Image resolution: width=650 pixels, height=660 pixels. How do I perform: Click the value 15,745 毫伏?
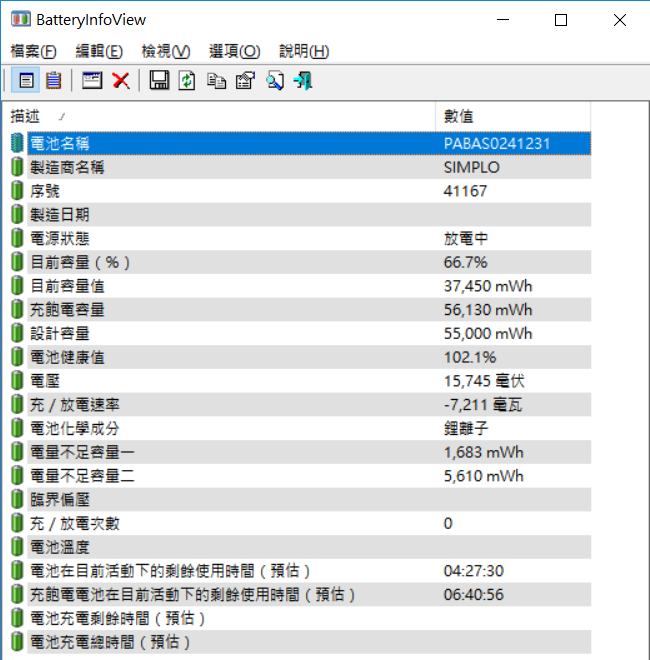[484, 381]
